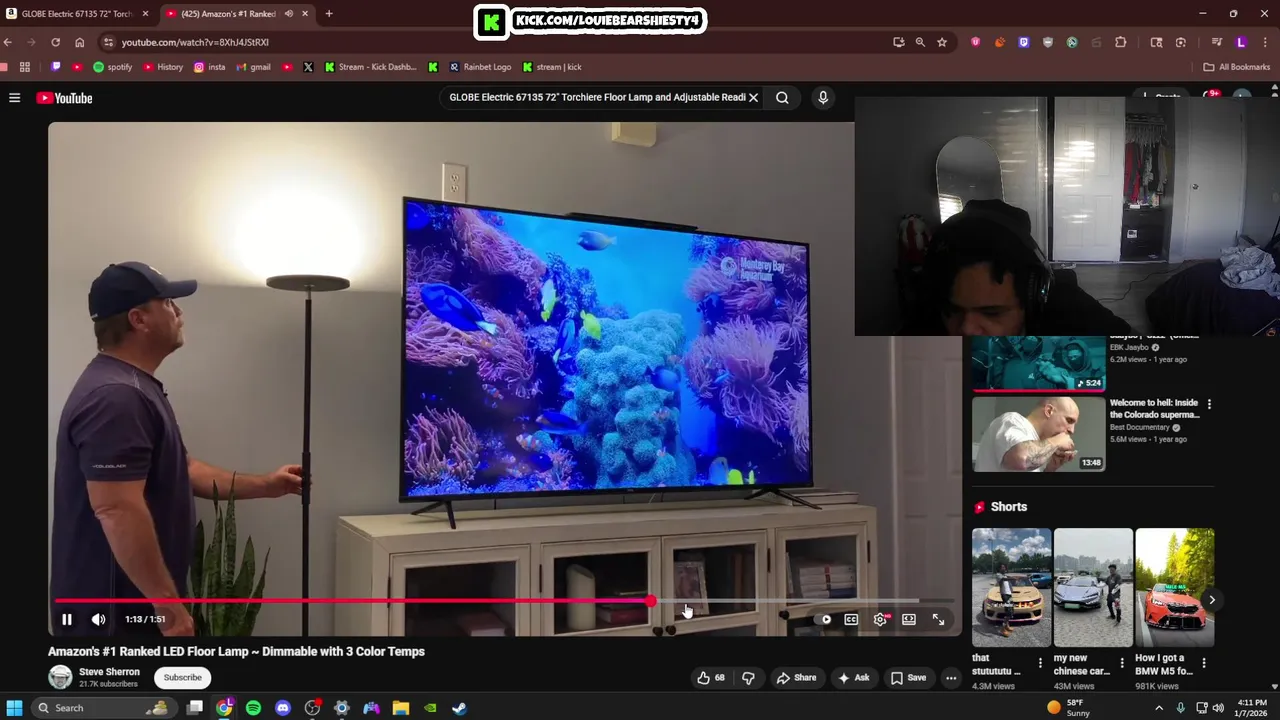Reload the current page

[x=55, y=42]
